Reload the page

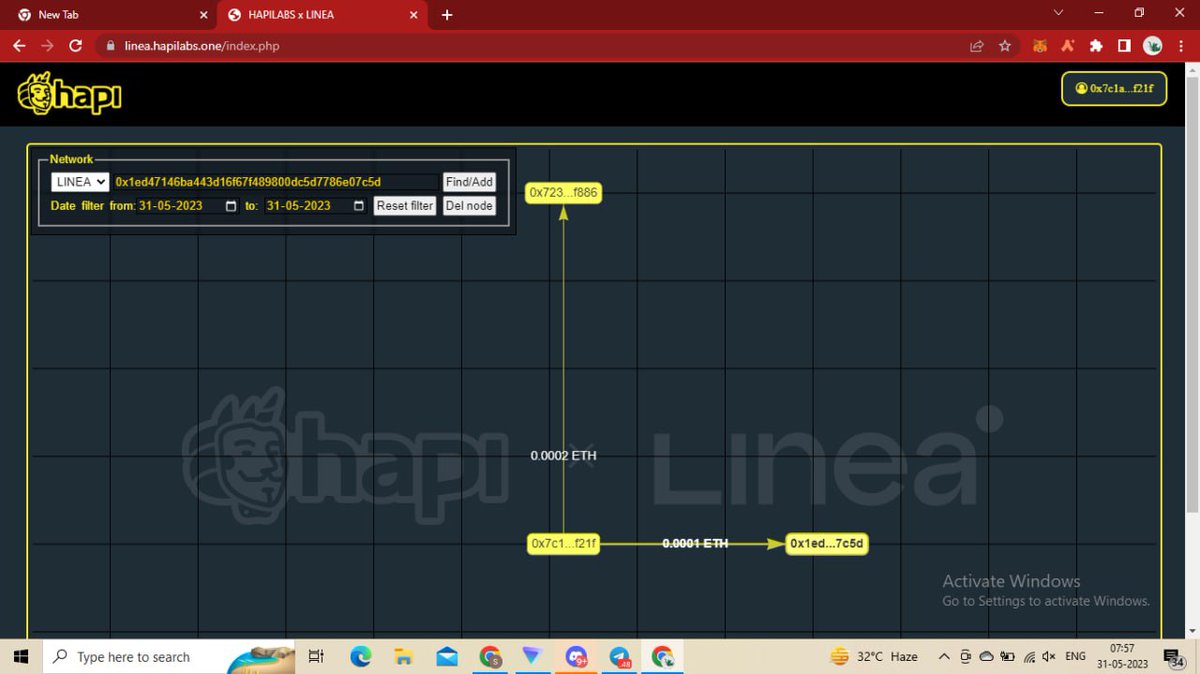coord(75,46)
